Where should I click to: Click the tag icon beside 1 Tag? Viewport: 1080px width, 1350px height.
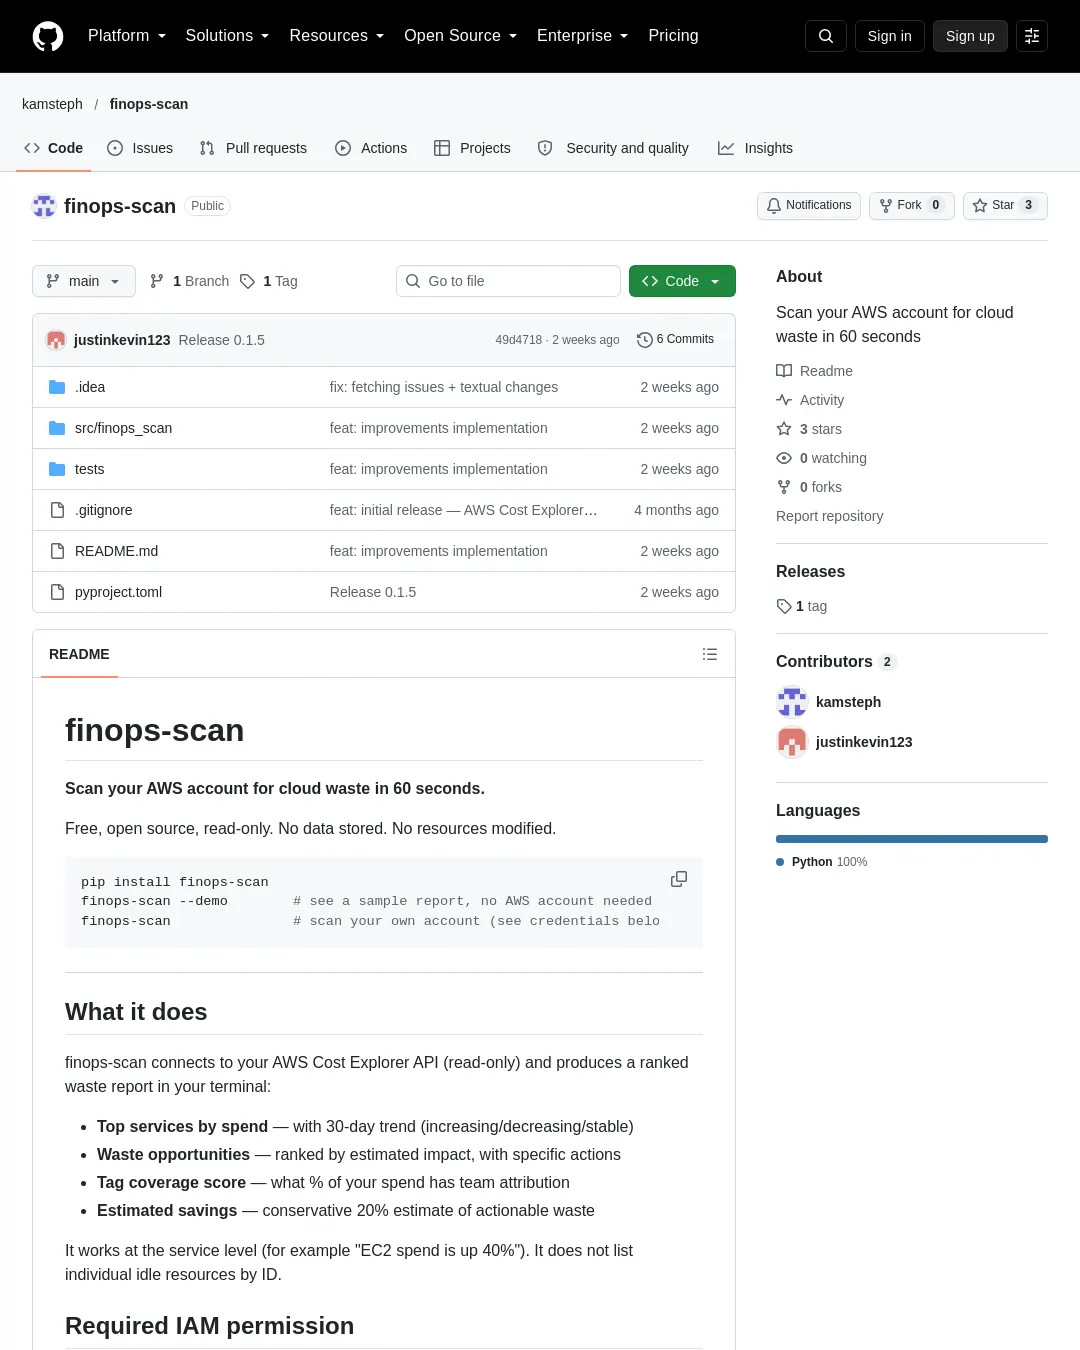248,281
